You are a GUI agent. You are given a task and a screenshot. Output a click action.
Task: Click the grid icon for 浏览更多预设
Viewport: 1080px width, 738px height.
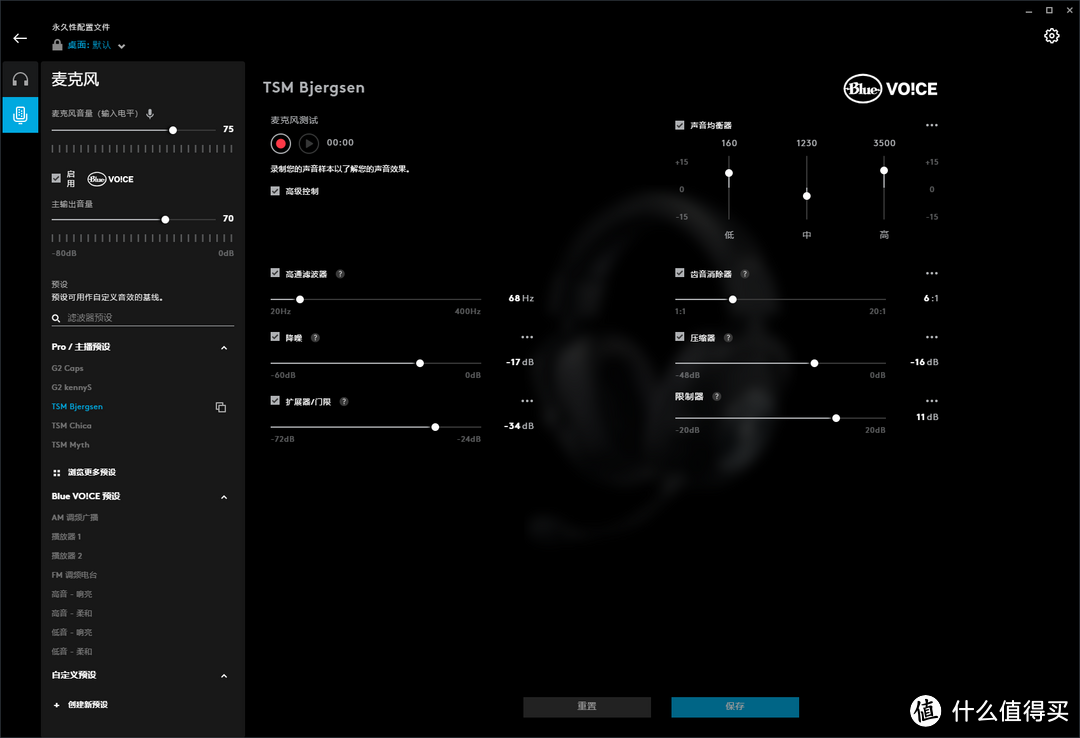click(x=56, y=473)
